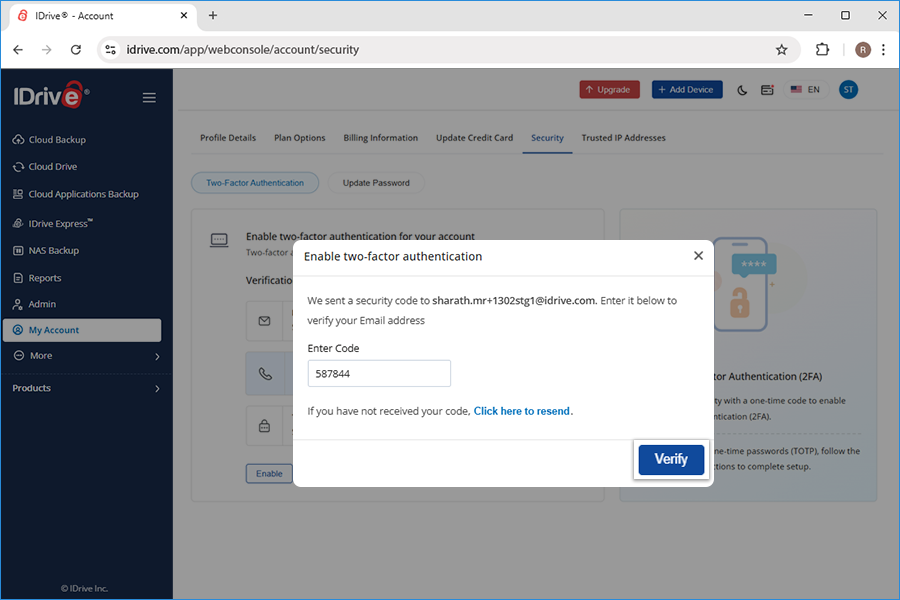This screenshot has width=900, height=600.
Task: Click the Cloud Drive sync icon
Action: pyautogui.click(x=18, y=167)
